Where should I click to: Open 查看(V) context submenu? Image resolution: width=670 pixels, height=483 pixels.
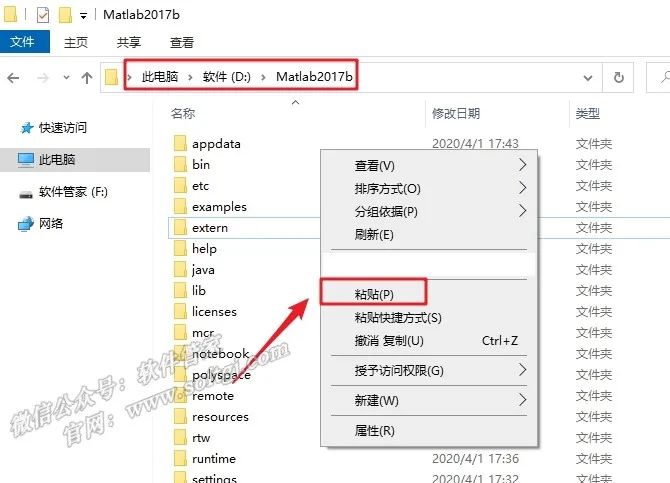(429, 165)
